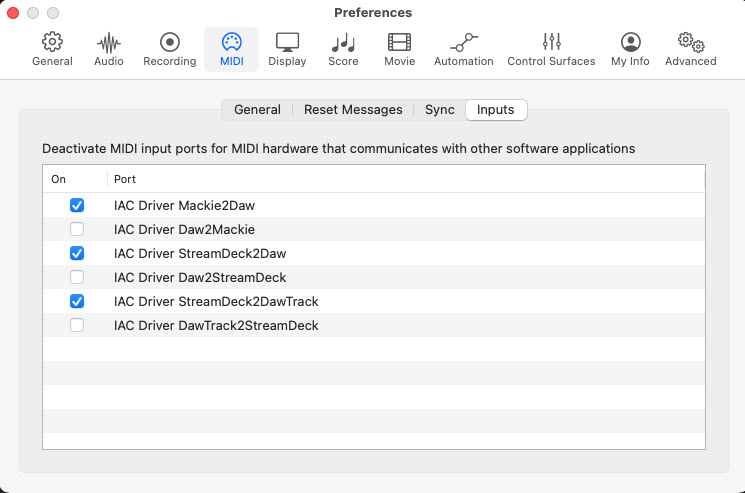This screenshot has width=745, height=493.
Task: Enable IAC Driver Daw2Mackie checkbox
Action: pyautogui.click(x=77, y=229)
